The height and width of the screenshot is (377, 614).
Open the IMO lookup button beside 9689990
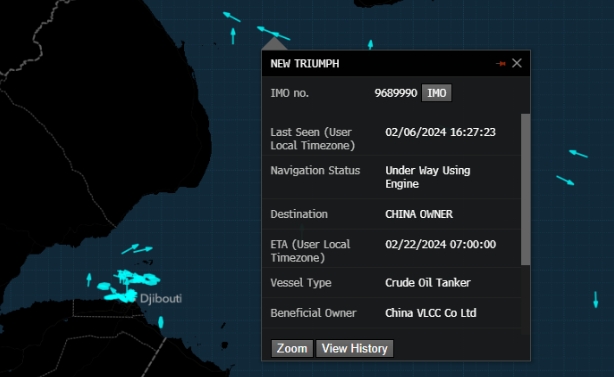coord(436,93)
